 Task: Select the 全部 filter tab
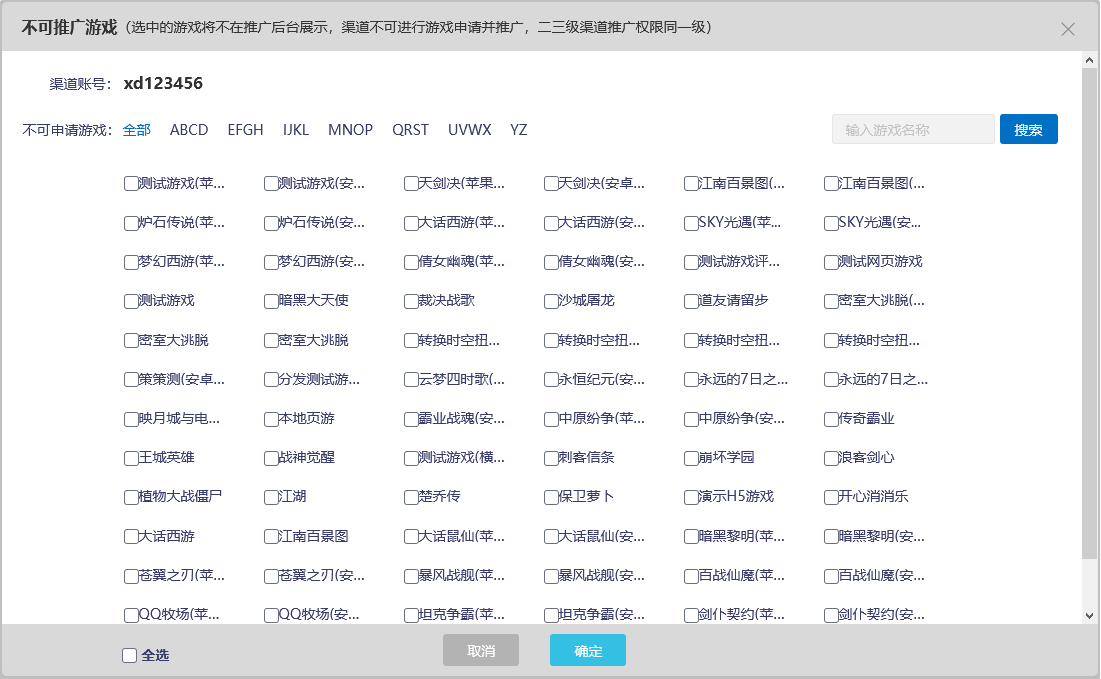pyautogui.click(x=136, y=130)
